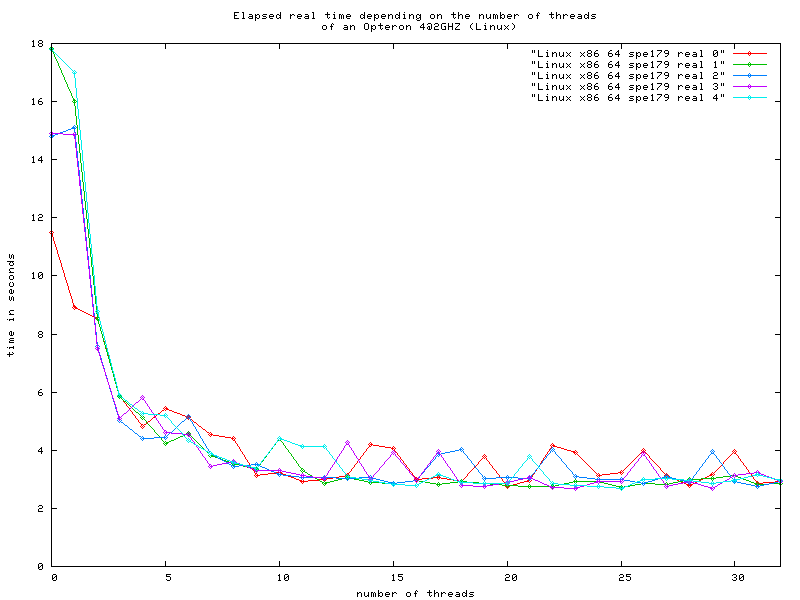800x600 pixels.
Task: Click the y-axis tick label 10
Action: [35, 276]
